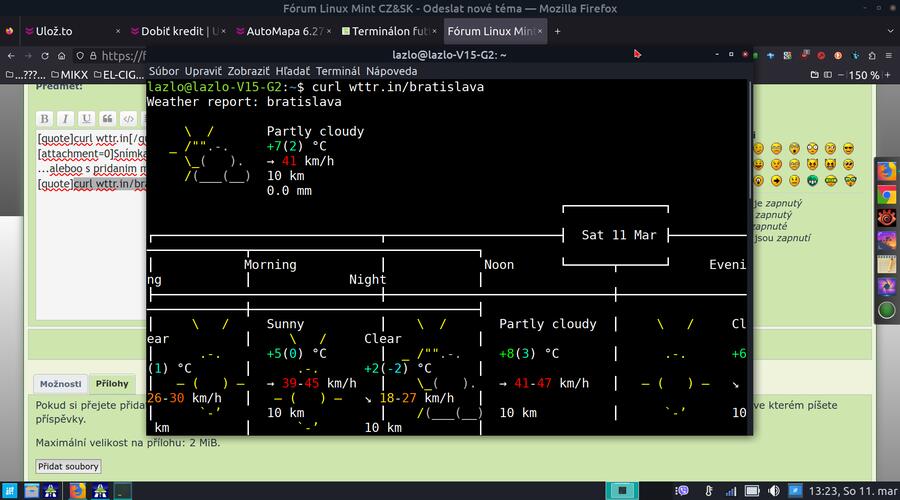
Task: Select the Možnosti tab below editor
Action: 61,384
